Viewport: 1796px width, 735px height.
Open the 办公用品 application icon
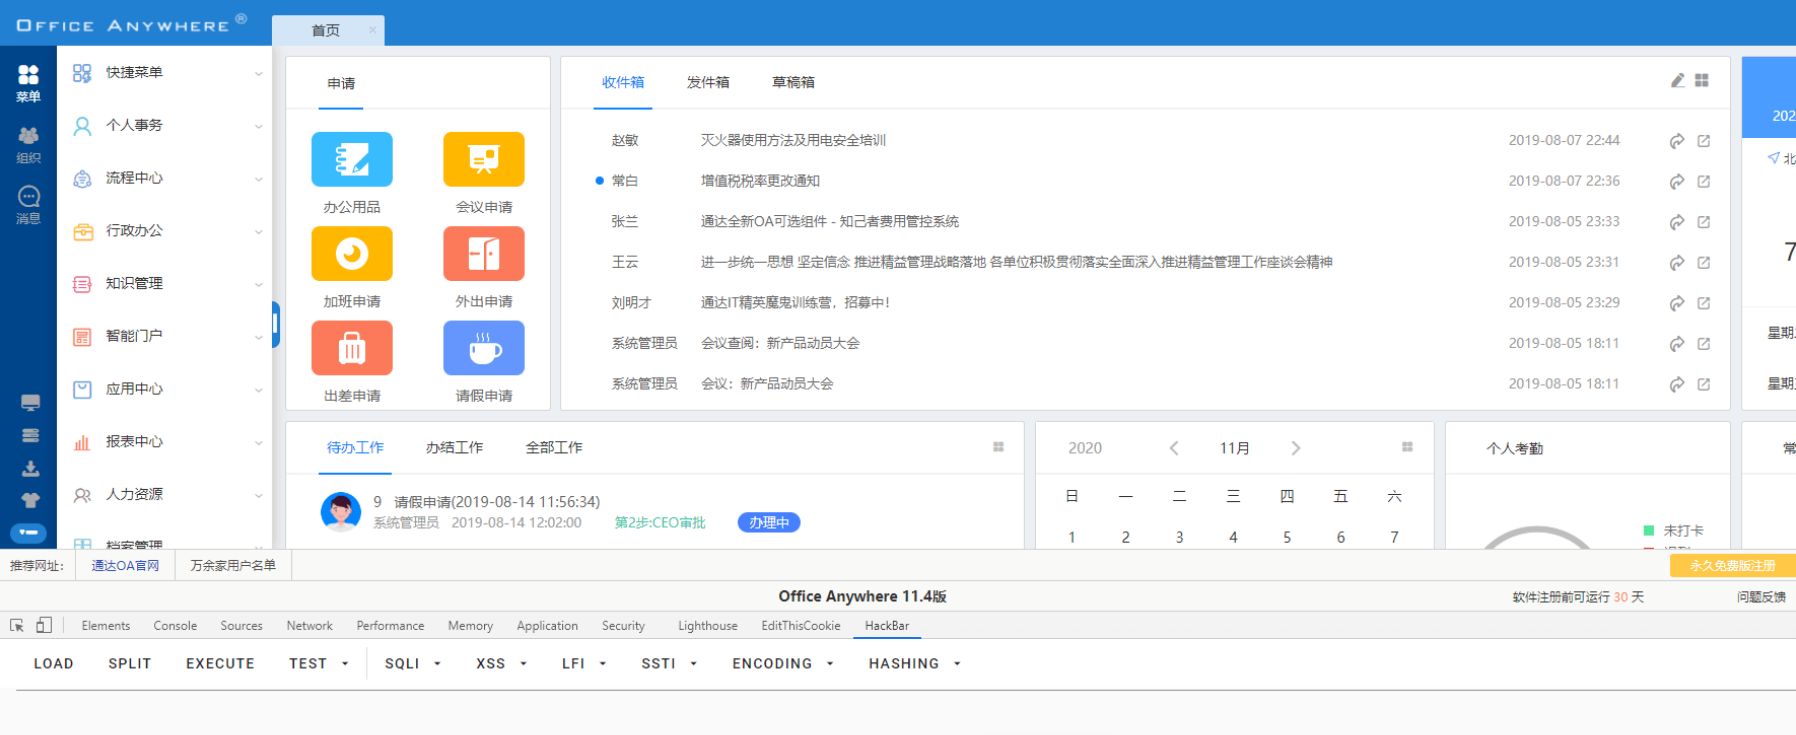coord(351,160)
